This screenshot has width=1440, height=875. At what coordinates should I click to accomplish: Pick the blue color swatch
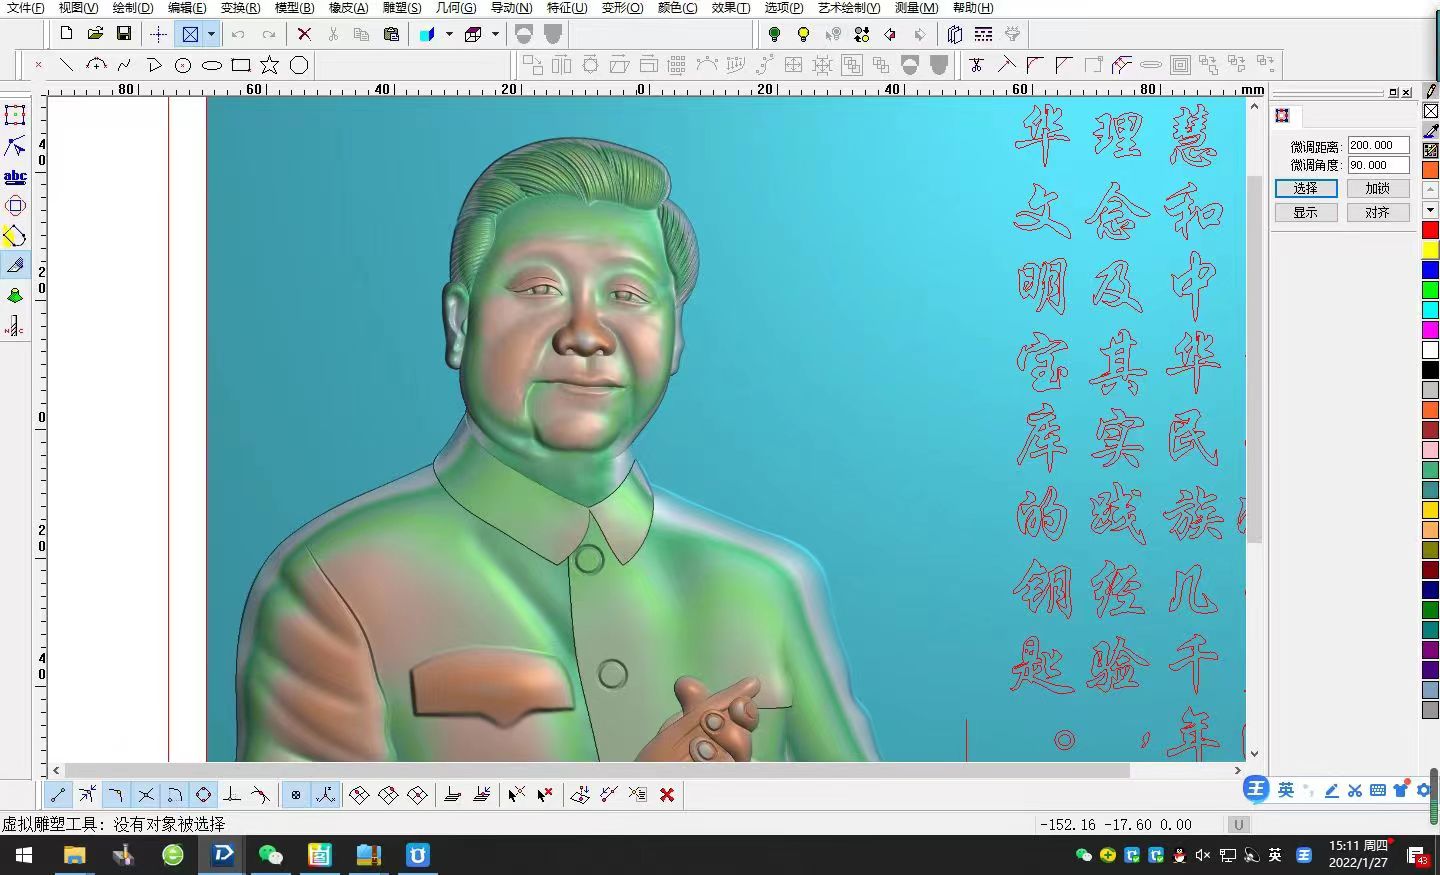(1430, 270)
